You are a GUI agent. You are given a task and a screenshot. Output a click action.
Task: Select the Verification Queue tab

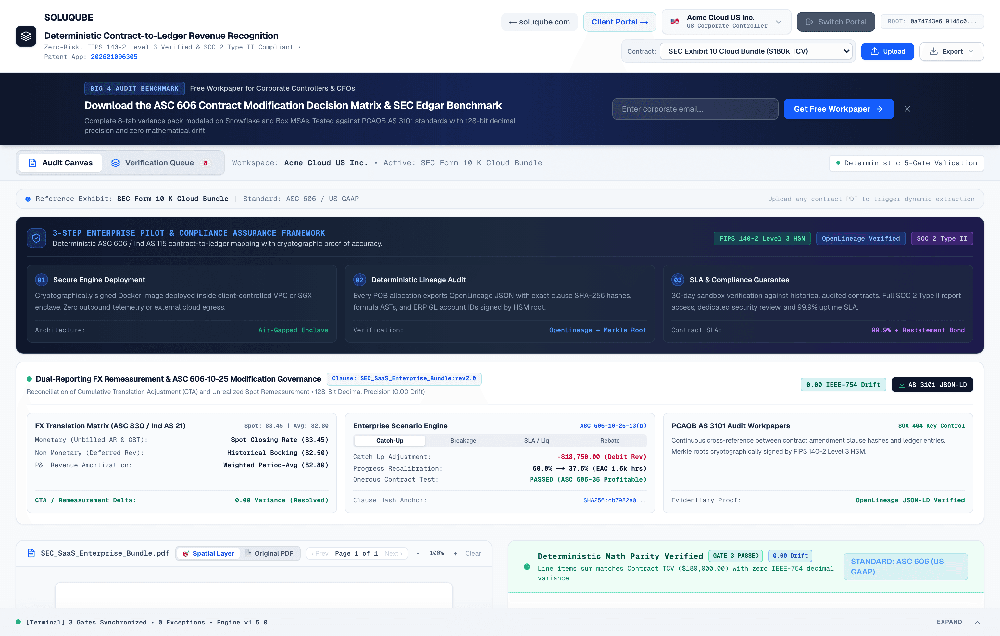click(x=160, y=163)
